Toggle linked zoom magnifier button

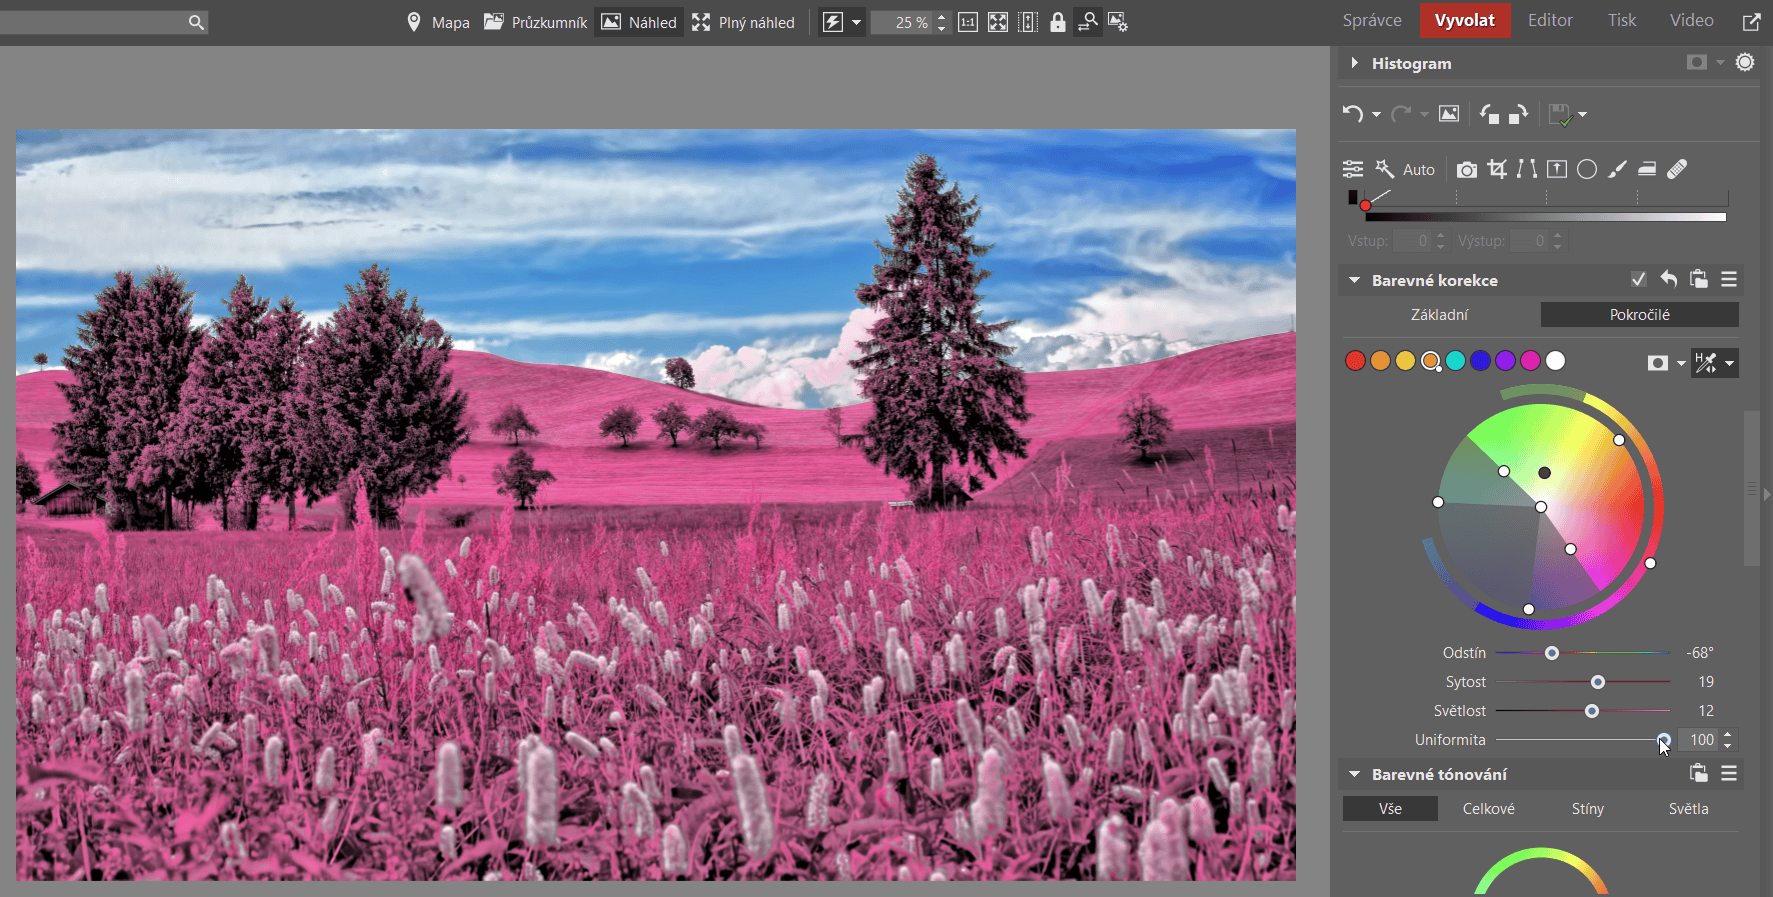coord(1087,22)
